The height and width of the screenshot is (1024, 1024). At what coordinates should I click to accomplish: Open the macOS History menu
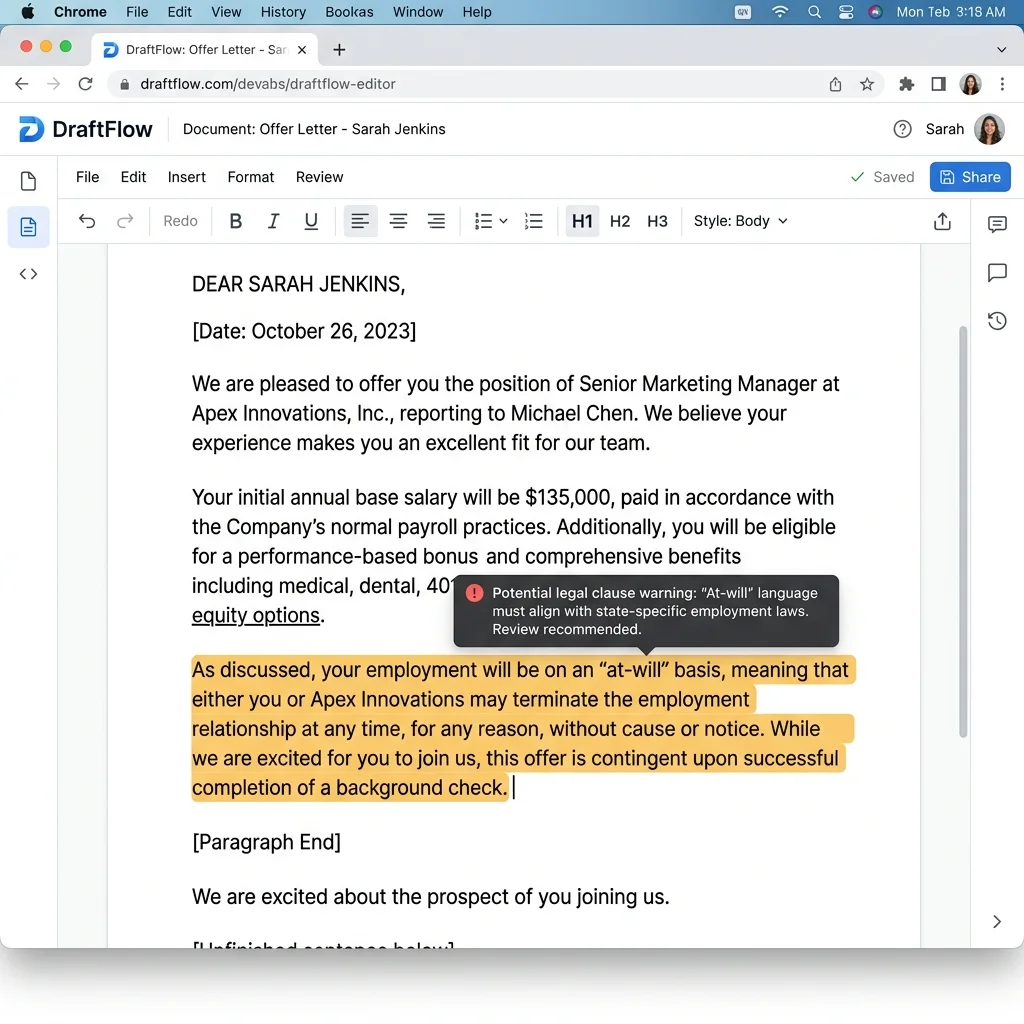click(283, 12)
